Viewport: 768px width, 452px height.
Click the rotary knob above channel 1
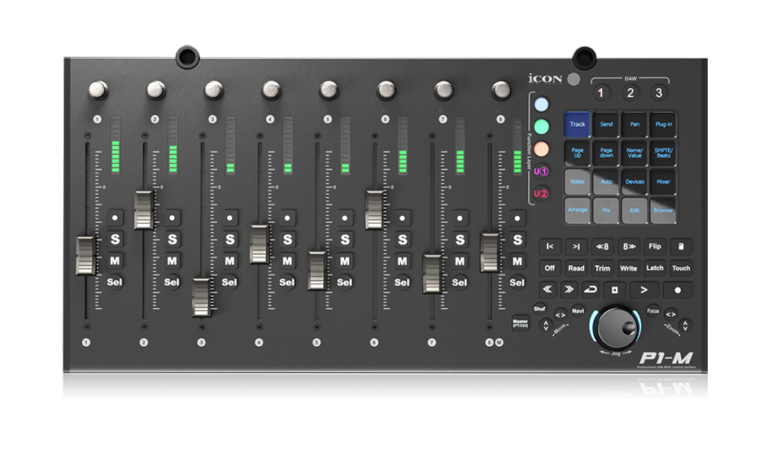click(x=98, y=90)
